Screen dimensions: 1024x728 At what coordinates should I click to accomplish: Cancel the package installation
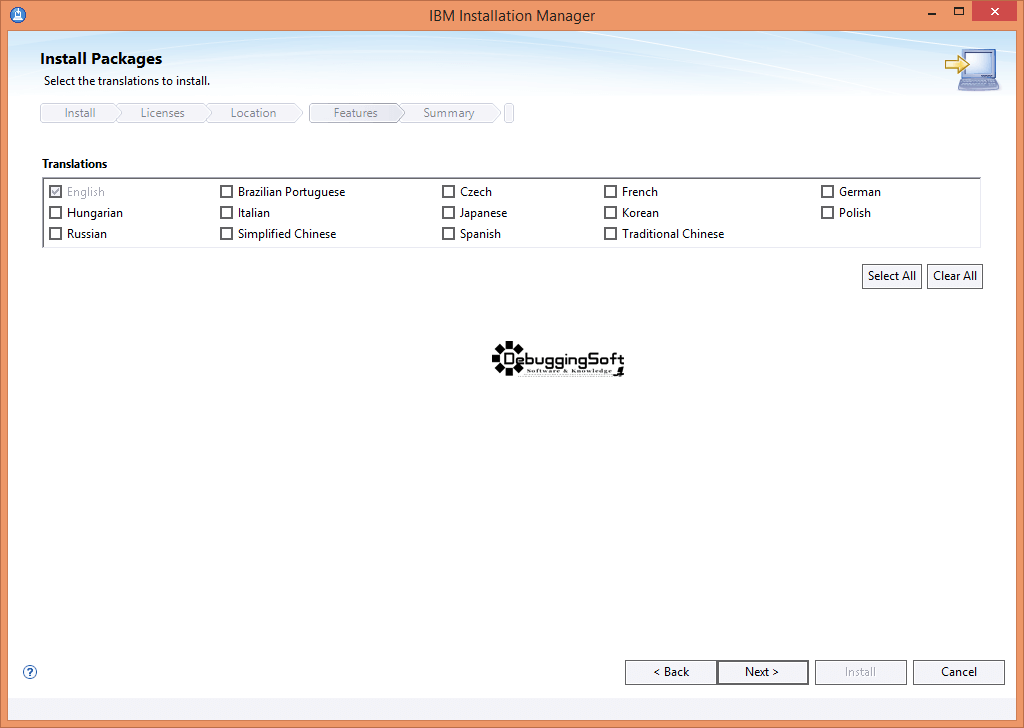958,672
